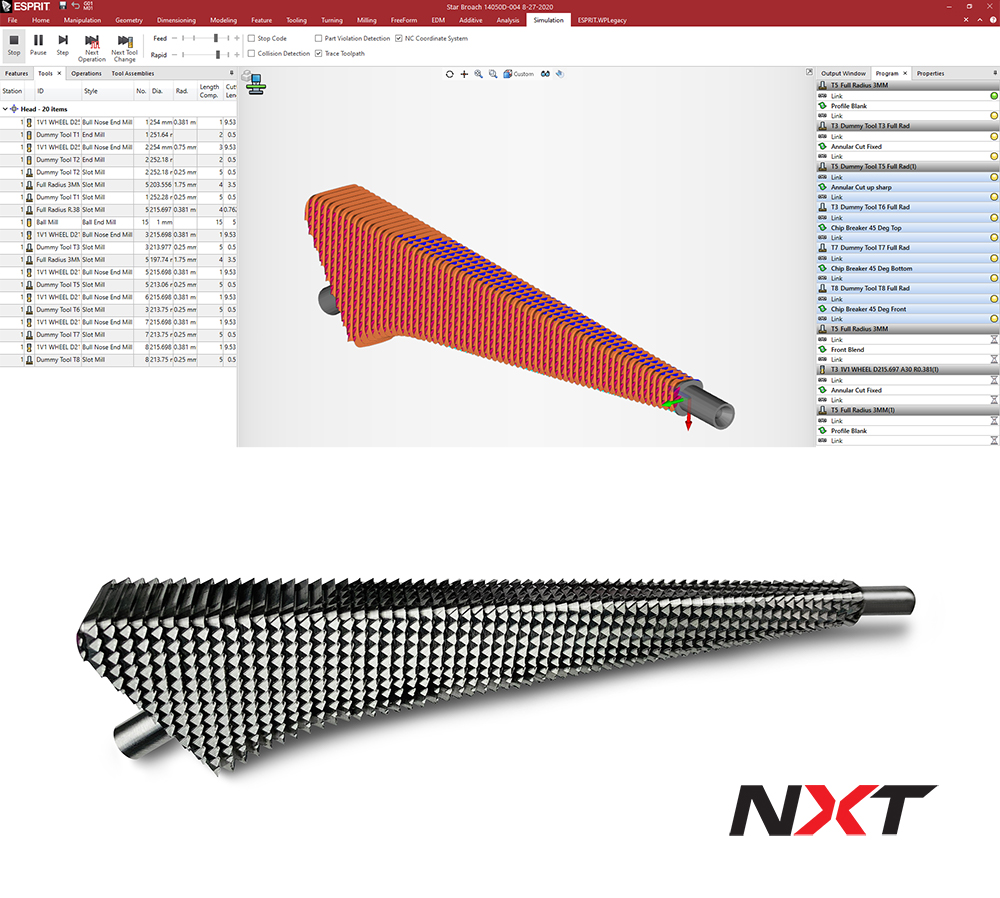Sort tools by Dia. column header
1000x898 pixels.
(161, 91)
